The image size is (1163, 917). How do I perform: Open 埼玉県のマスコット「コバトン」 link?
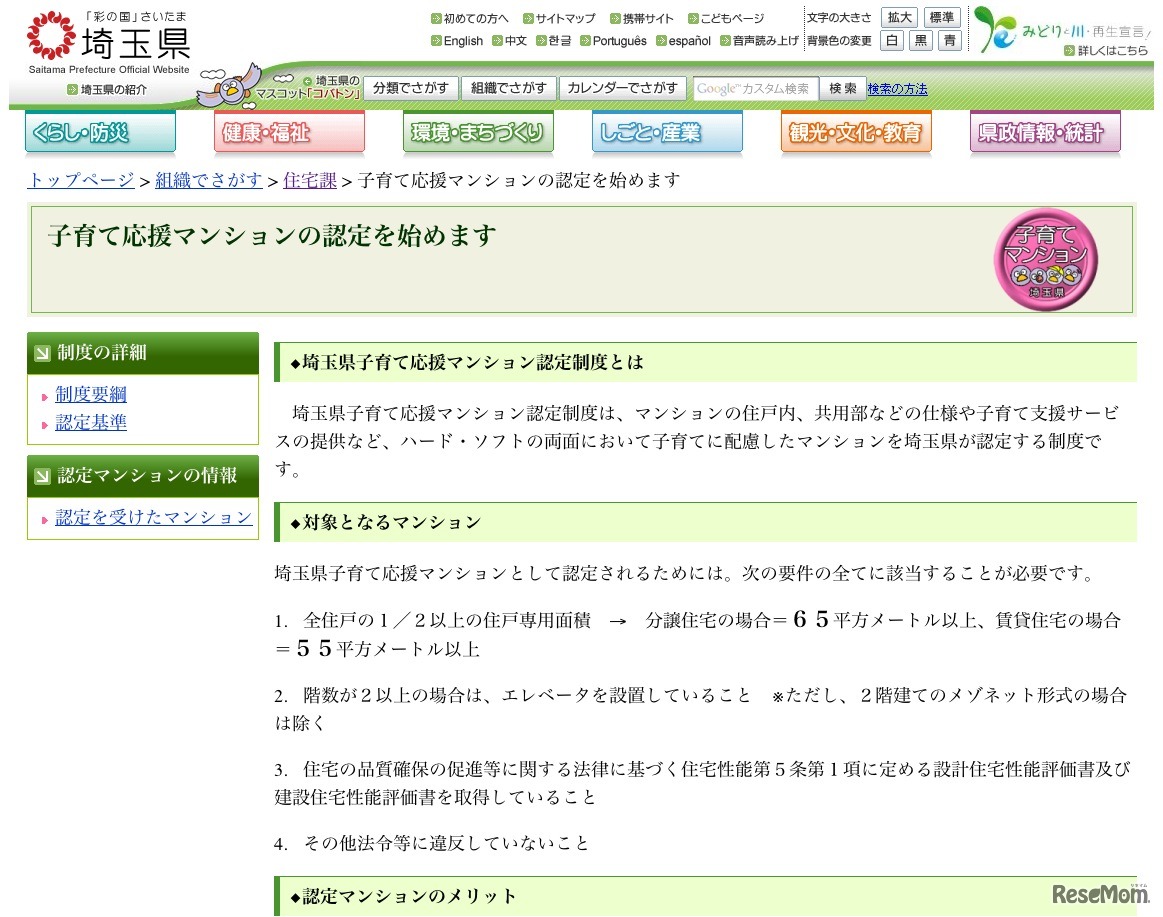tap(308, 88)
